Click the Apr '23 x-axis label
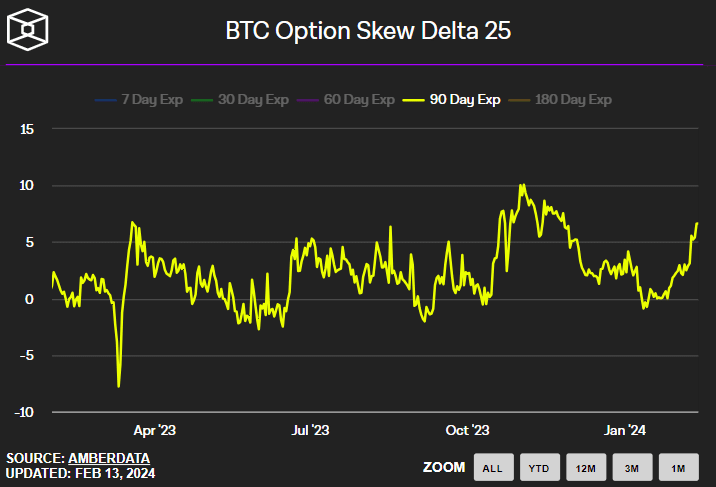 (154, 430)
